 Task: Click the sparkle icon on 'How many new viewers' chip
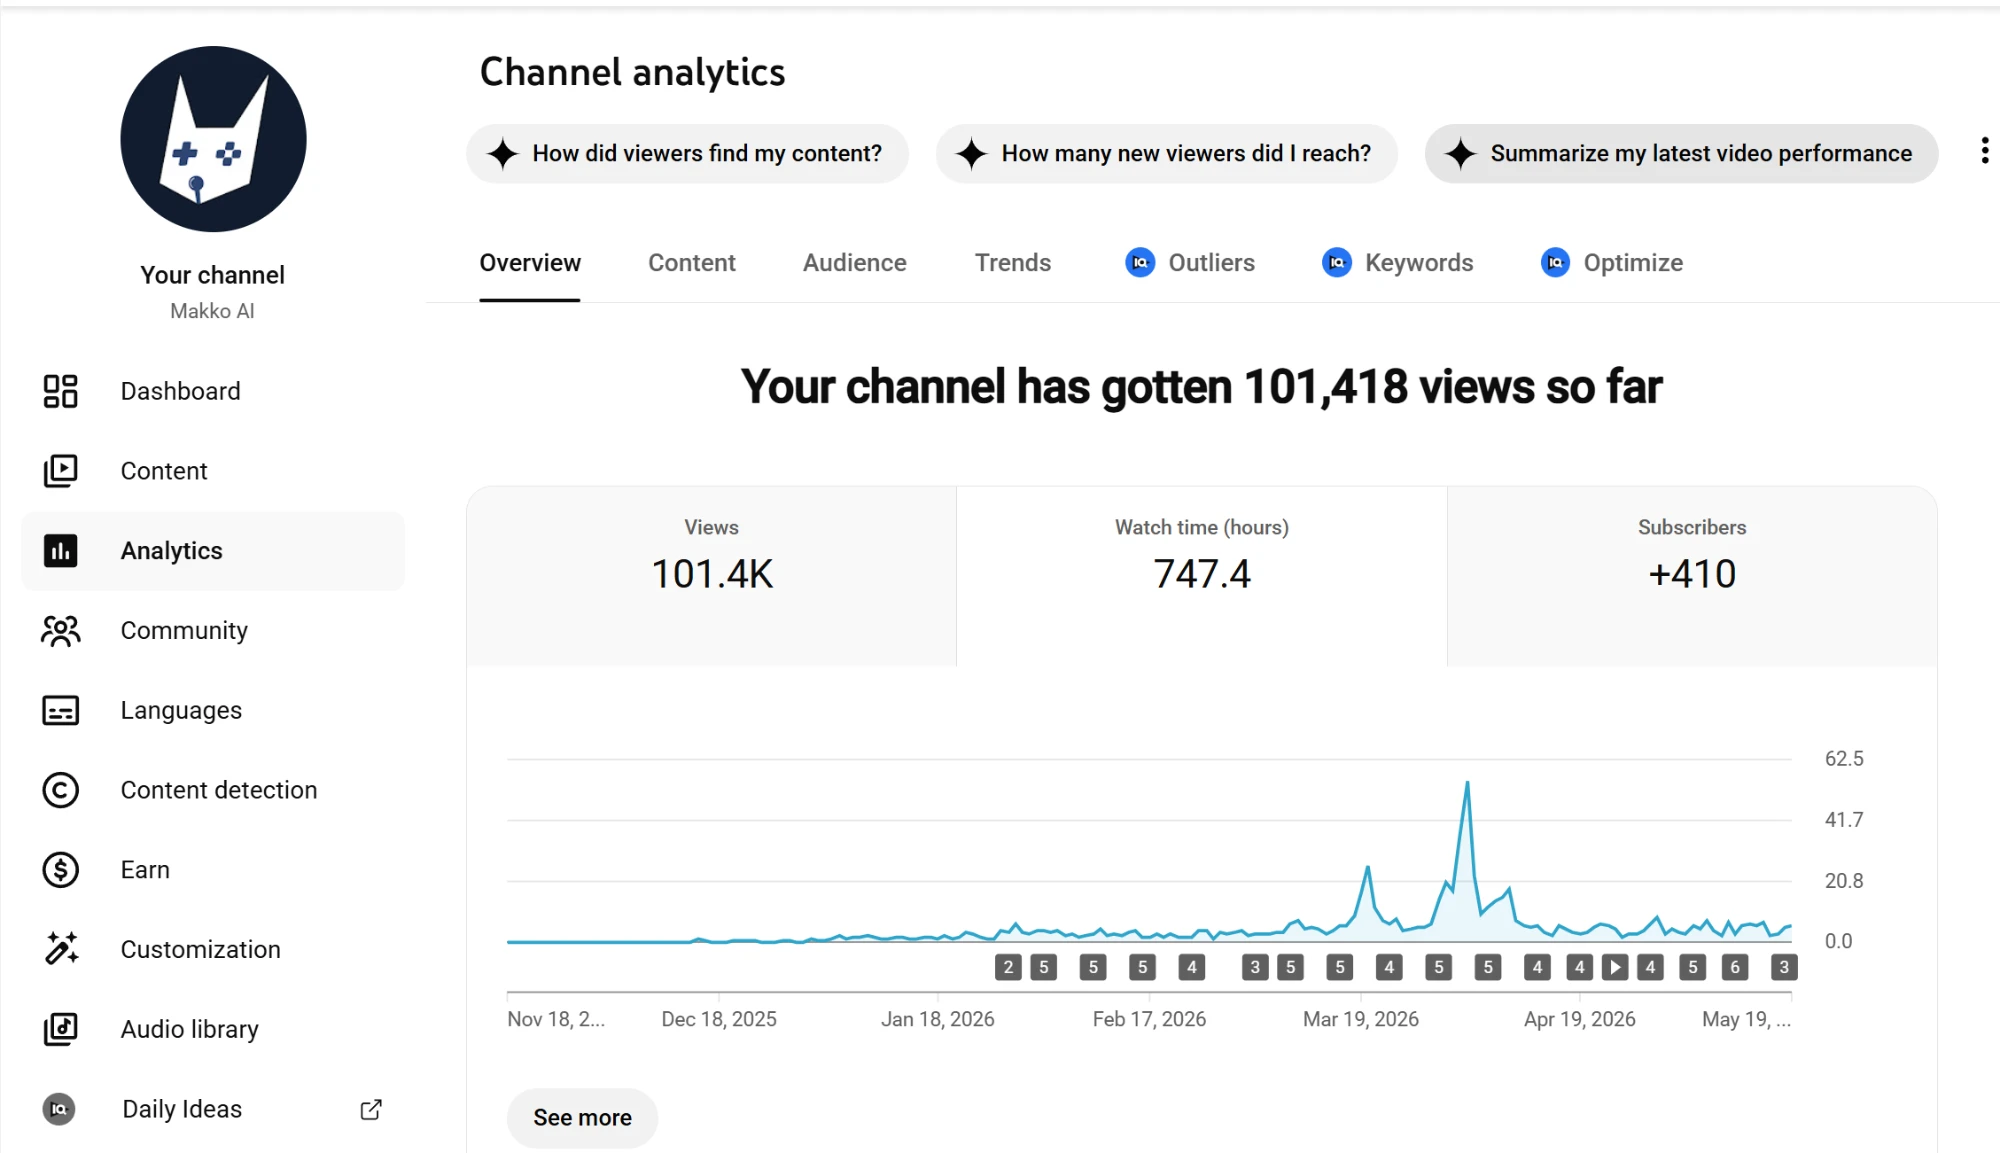pyautogui.click(x=971, y=154)
